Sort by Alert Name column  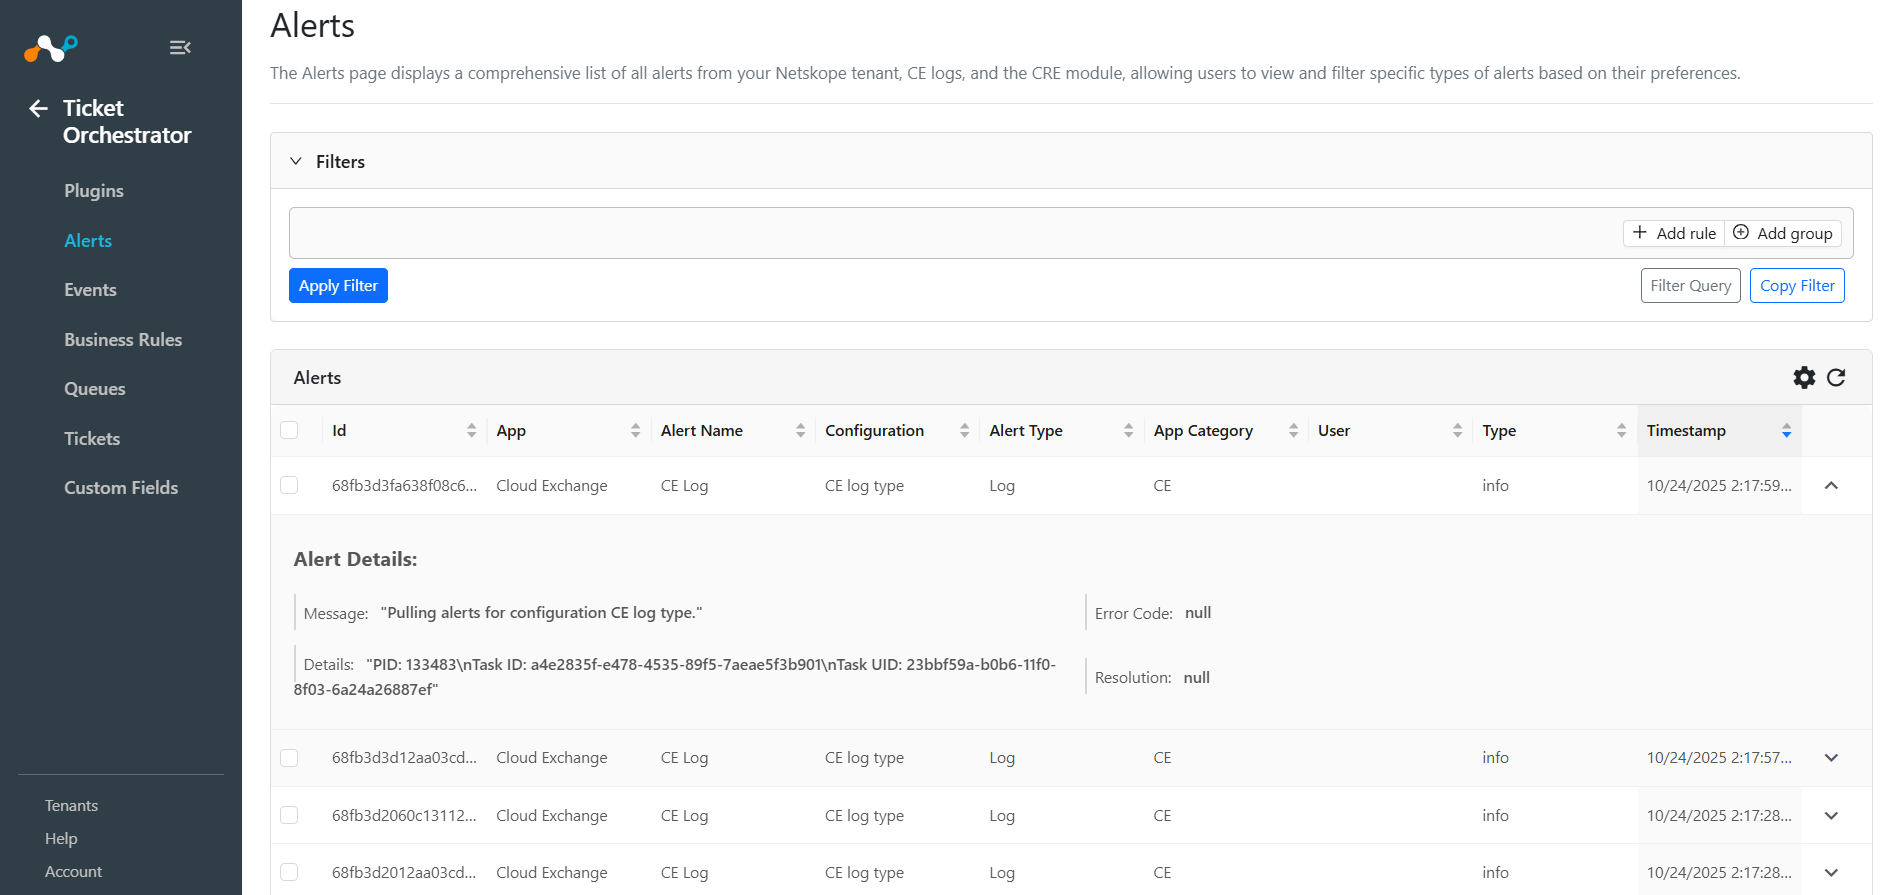(x=800, y=430)
